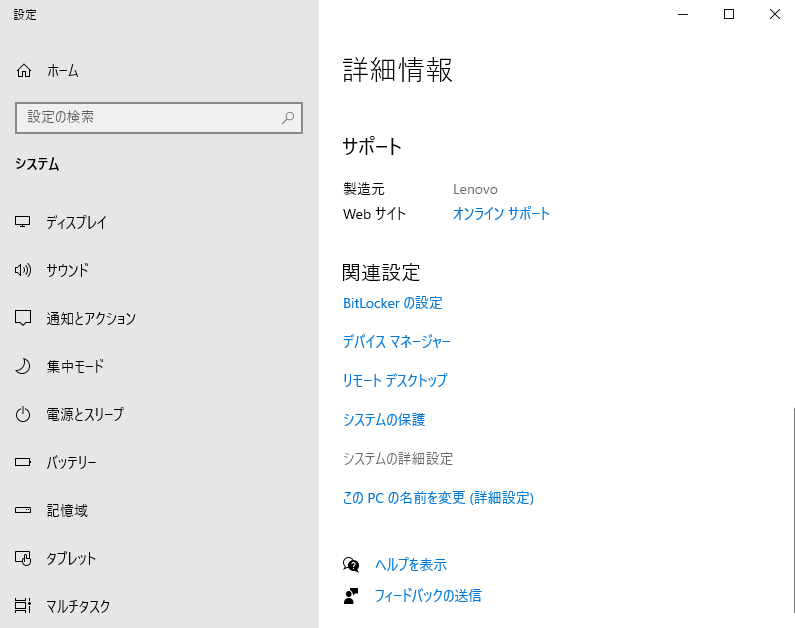Click the Focus assist moon icon
The height and width of the screenshot is (628, 795).
(x=23, y=366)
